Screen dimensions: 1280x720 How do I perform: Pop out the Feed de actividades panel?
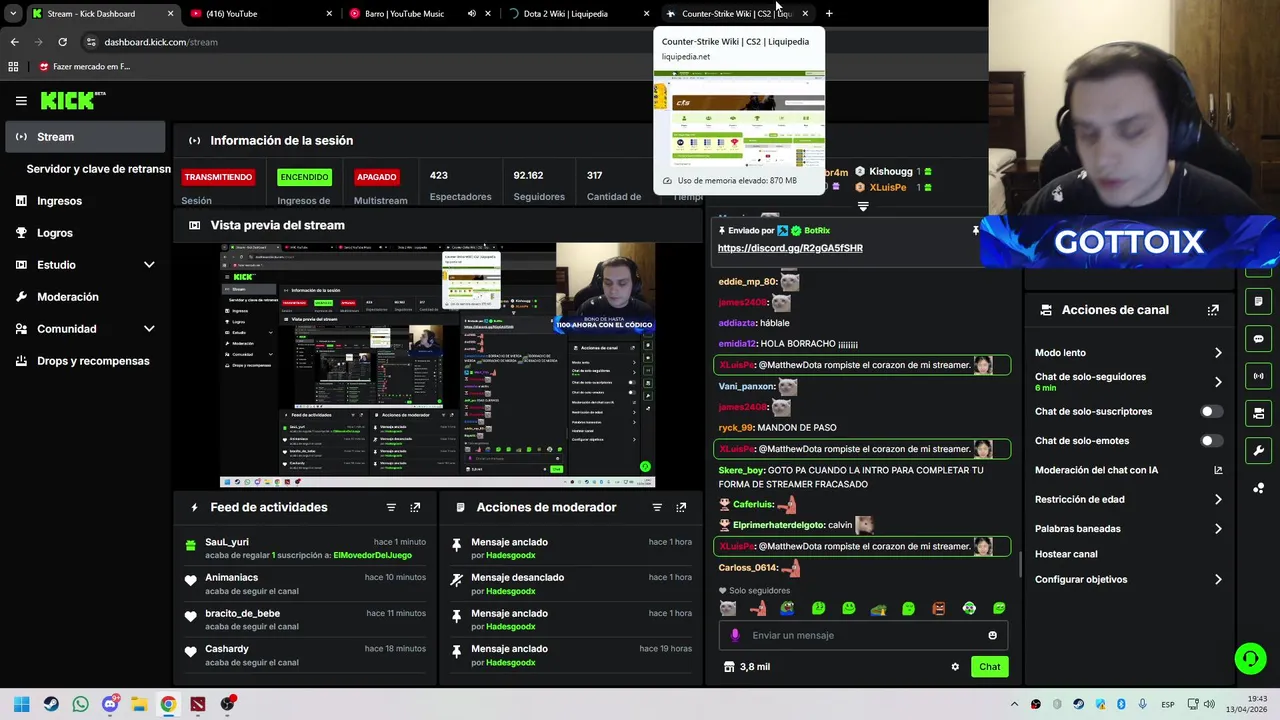pos(415,508)
